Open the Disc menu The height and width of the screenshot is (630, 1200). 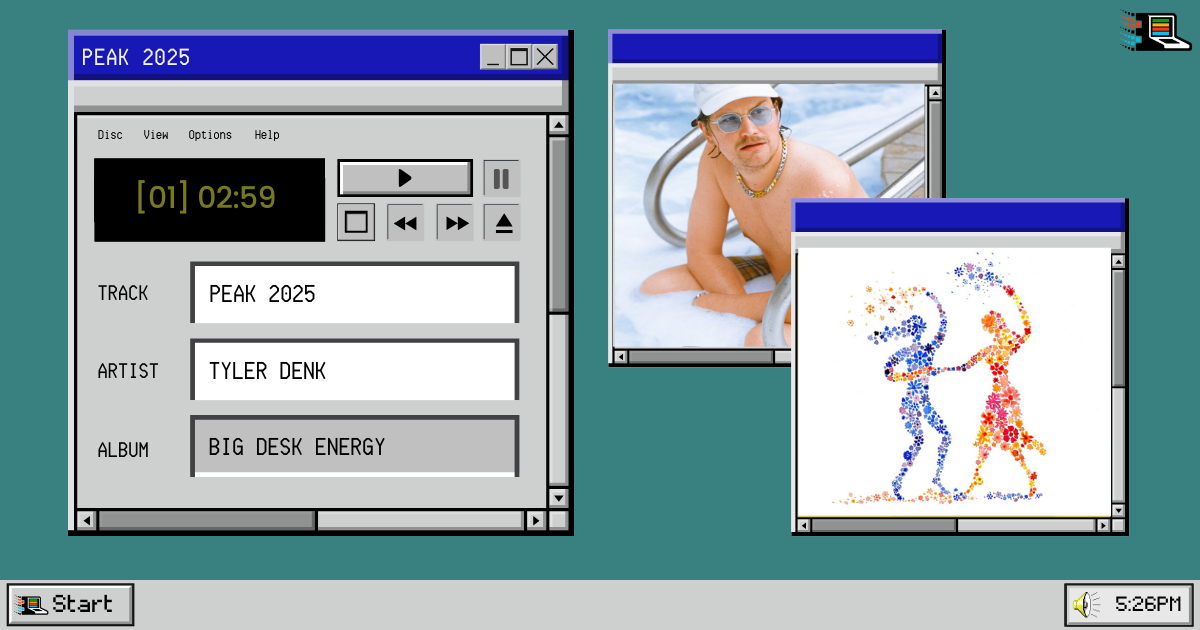pyautogui.click(x=110, y=135)
